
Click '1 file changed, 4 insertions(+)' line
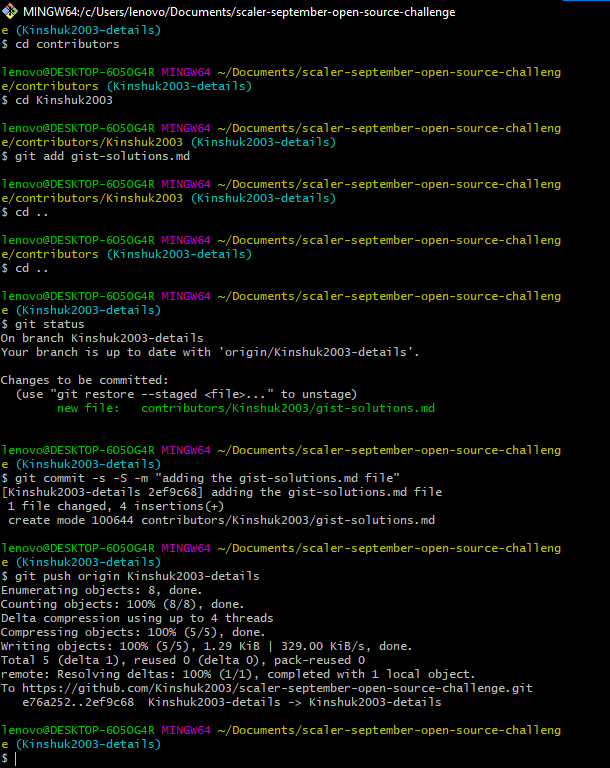(116, 506)
